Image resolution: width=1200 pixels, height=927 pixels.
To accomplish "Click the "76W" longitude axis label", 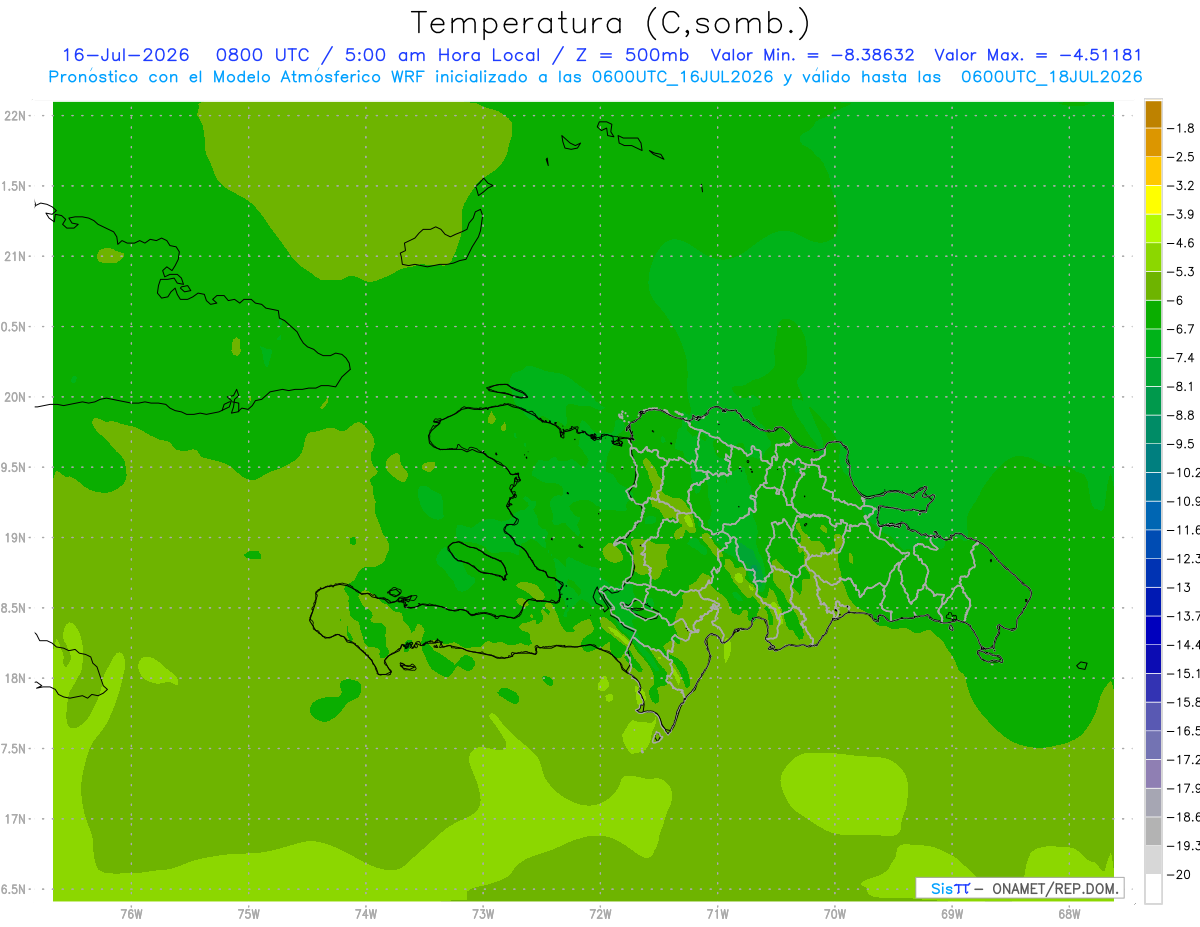I will coord(131,914).
